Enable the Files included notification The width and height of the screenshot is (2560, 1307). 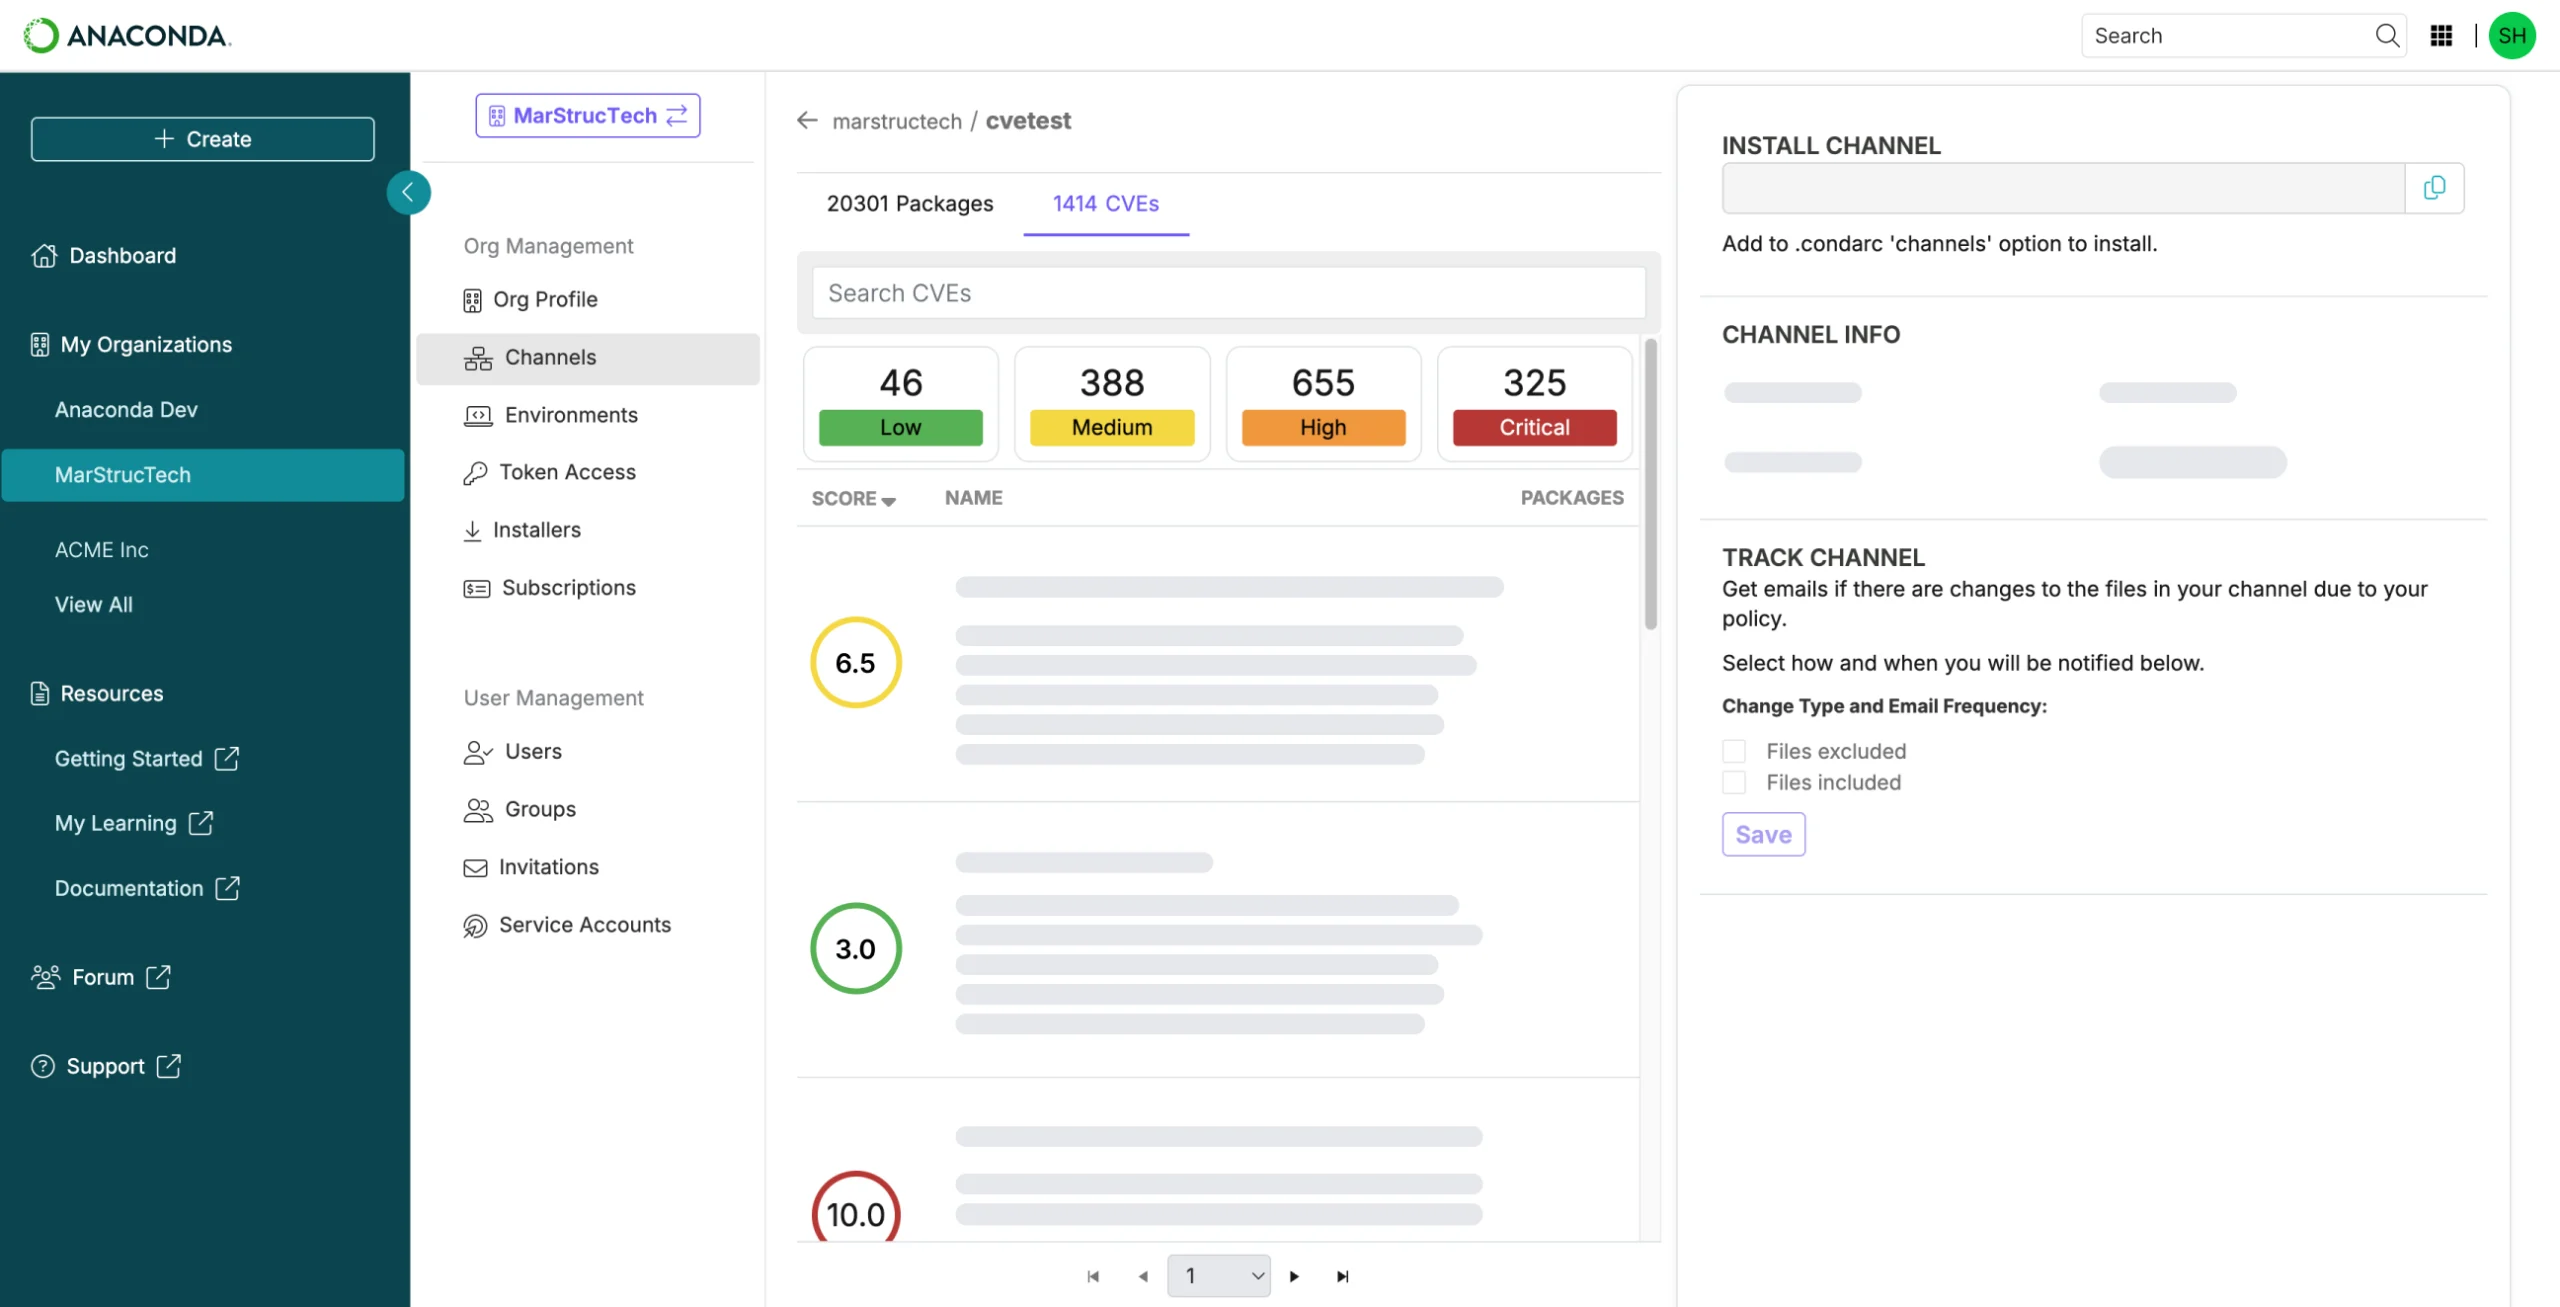[x=1734, y=782]
